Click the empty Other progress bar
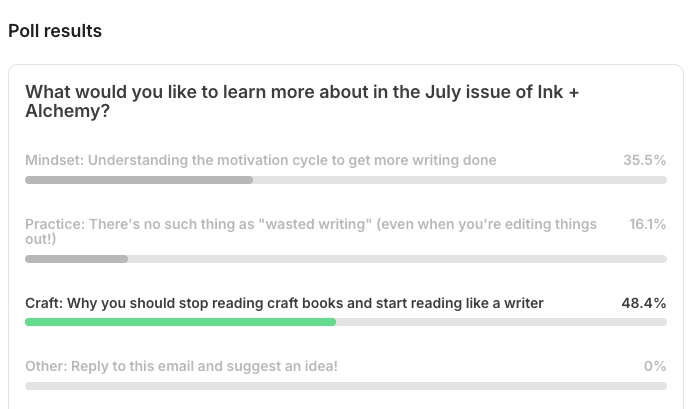The height and width of the screenshot is (409, 692). pos(346,386)
